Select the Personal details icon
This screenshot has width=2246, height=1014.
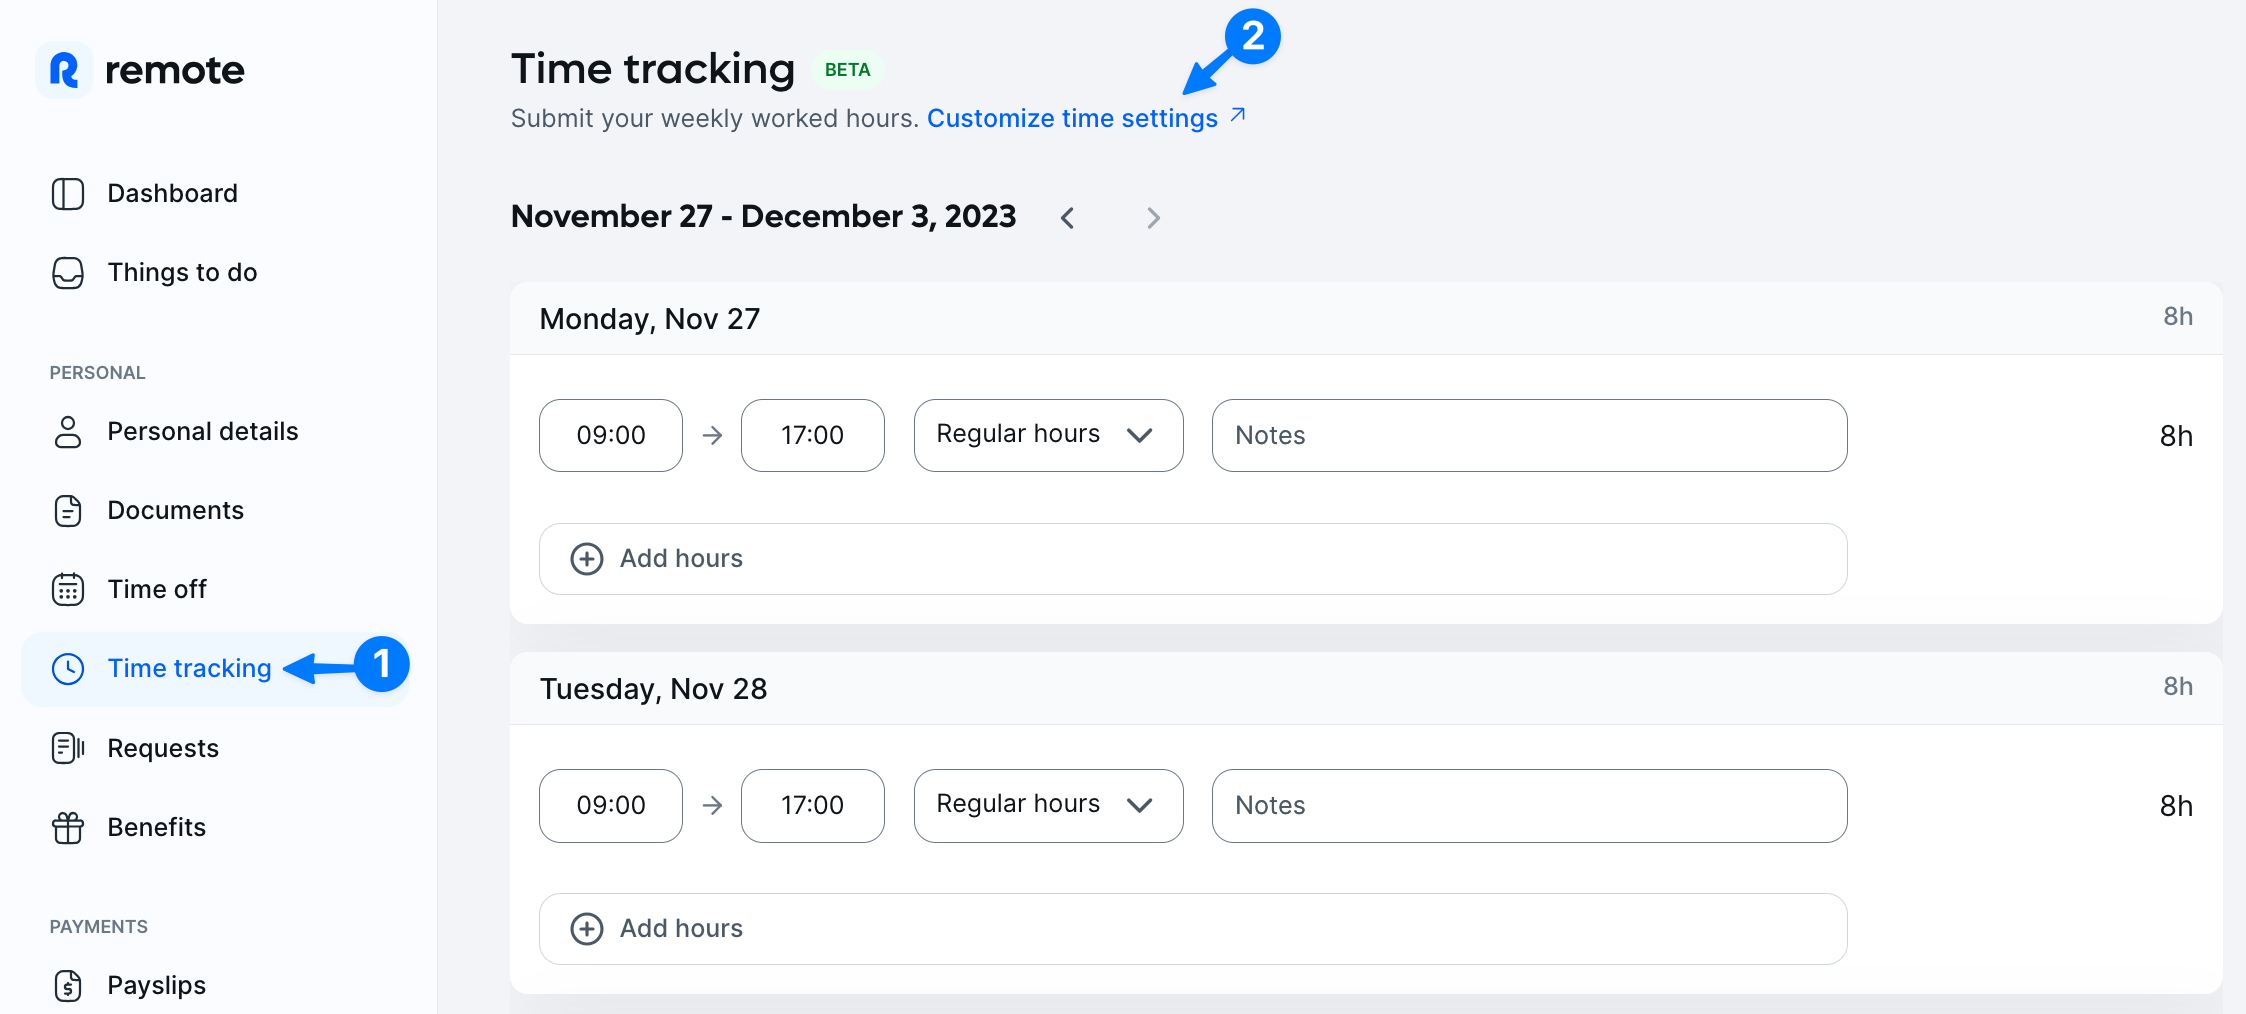click(67, 431)
